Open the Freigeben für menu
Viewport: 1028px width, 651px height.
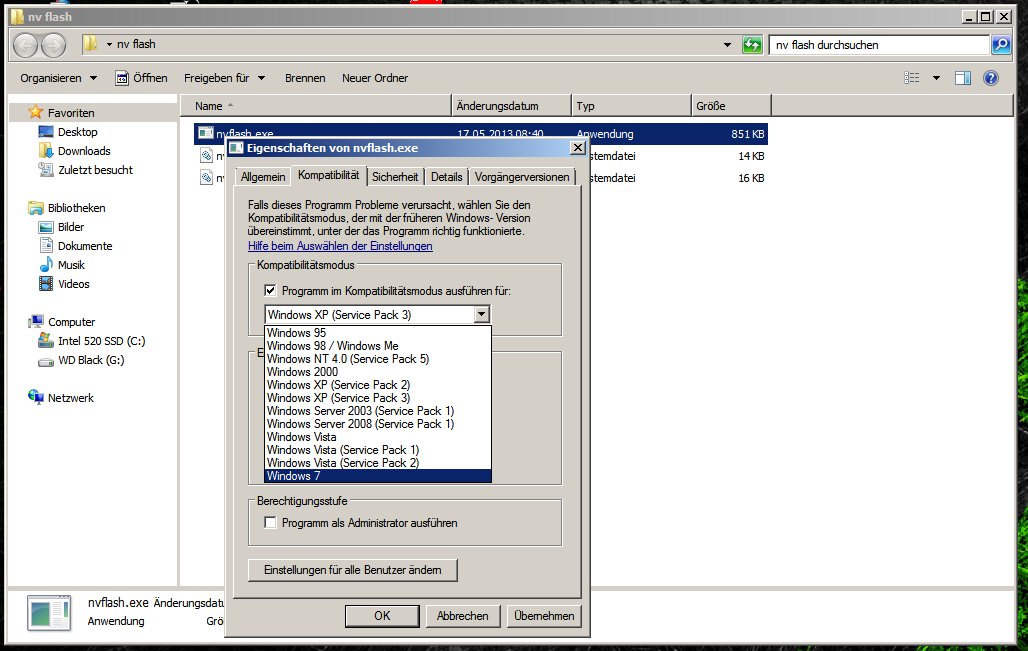click(224, 78)
